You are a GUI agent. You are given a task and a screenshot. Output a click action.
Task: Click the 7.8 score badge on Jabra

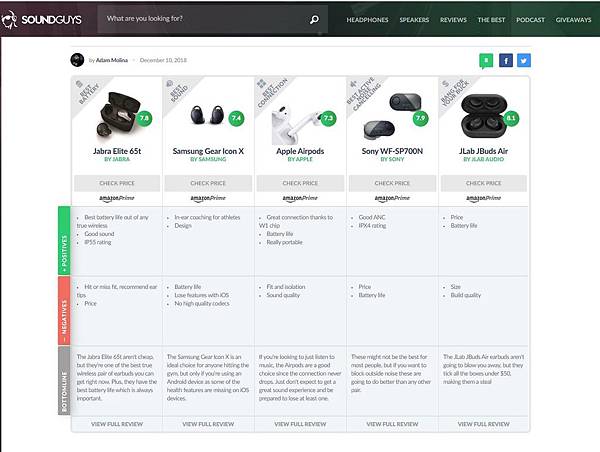point(144,118)
